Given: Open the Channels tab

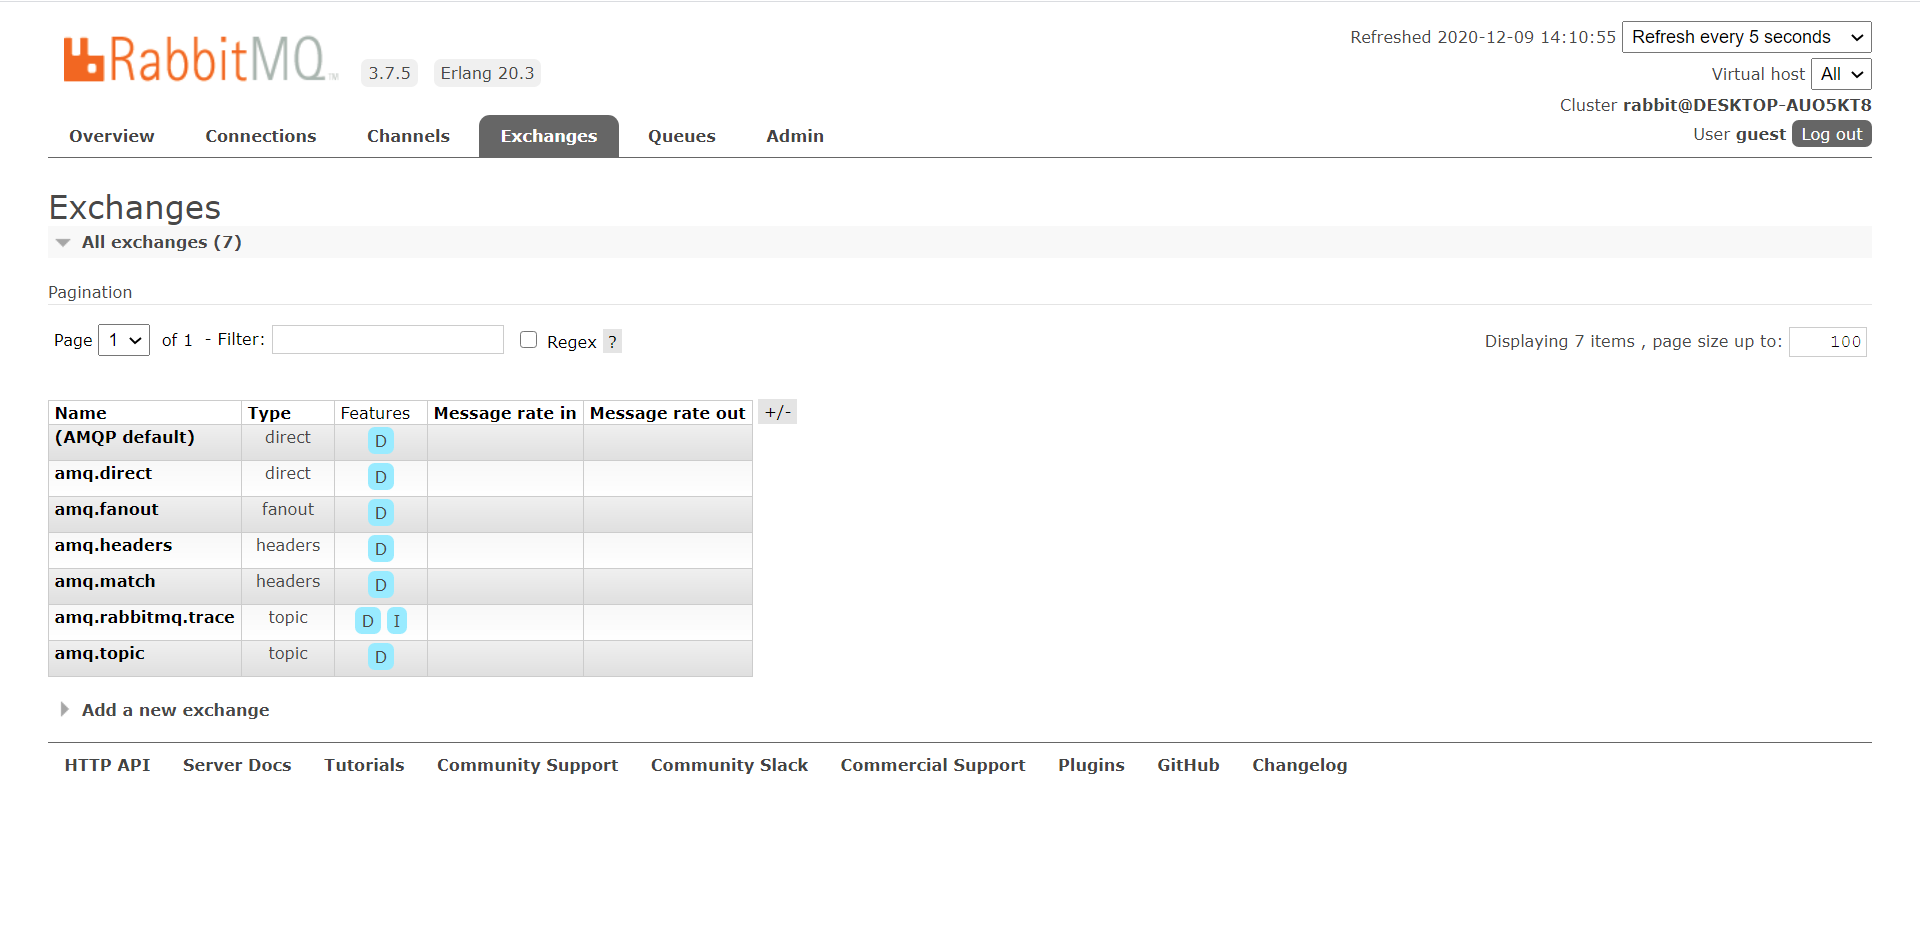Looking at the screenshot, I should click(408, 136).
